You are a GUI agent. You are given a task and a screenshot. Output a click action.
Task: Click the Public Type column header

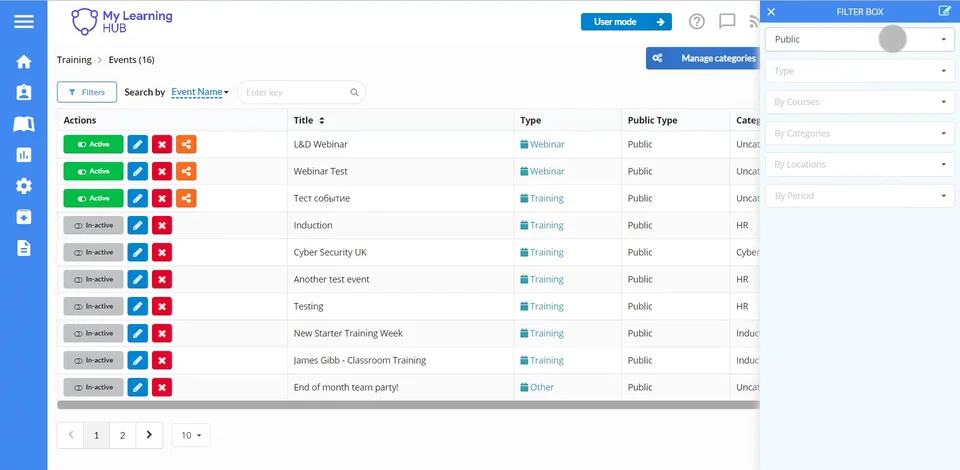[653, 121]
